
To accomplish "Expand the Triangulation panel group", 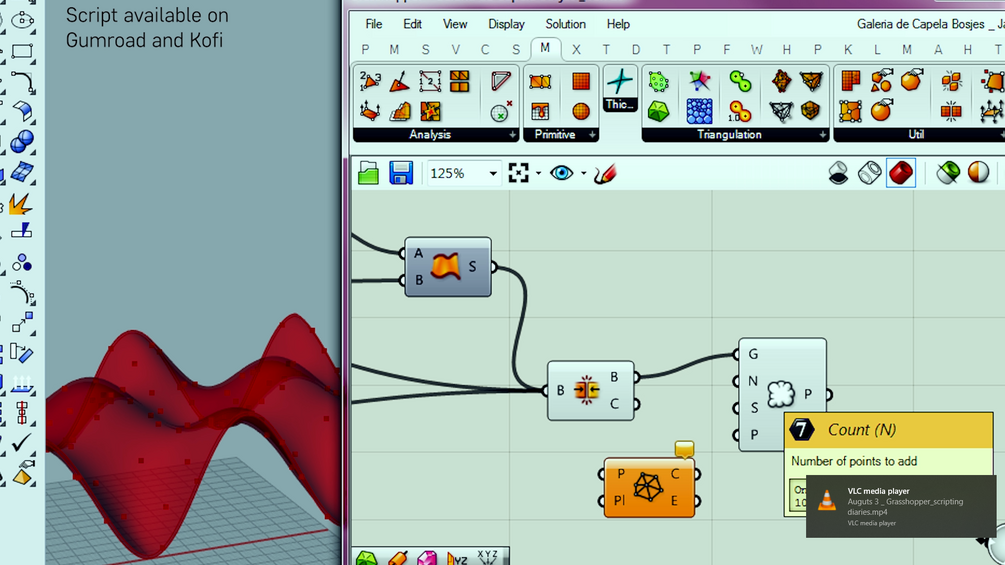I will click(x=822, y=135).
